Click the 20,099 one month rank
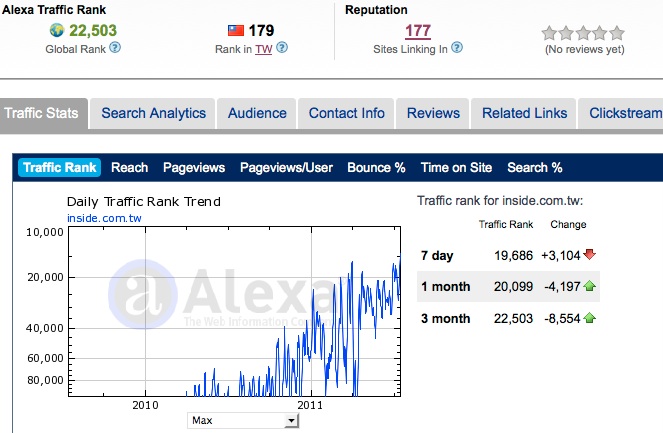Screen dimensions: 663x433 513,287
